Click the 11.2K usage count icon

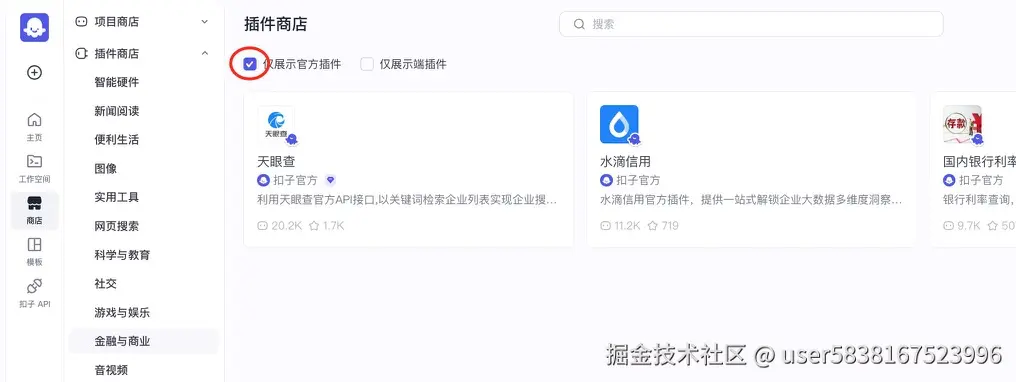click(605, 226)
